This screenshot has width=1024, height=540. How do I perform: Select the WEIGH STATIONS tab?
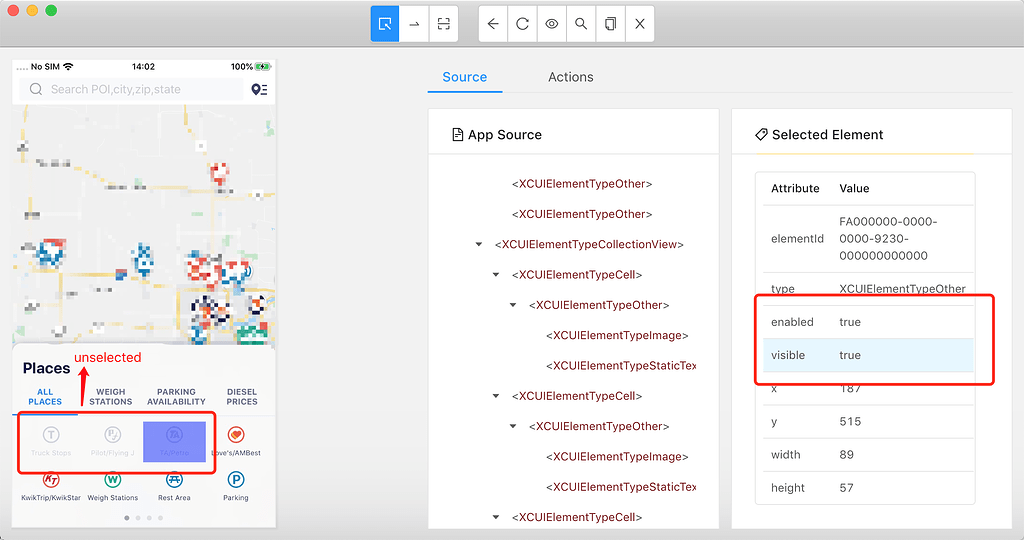click(x=110, y=397)
